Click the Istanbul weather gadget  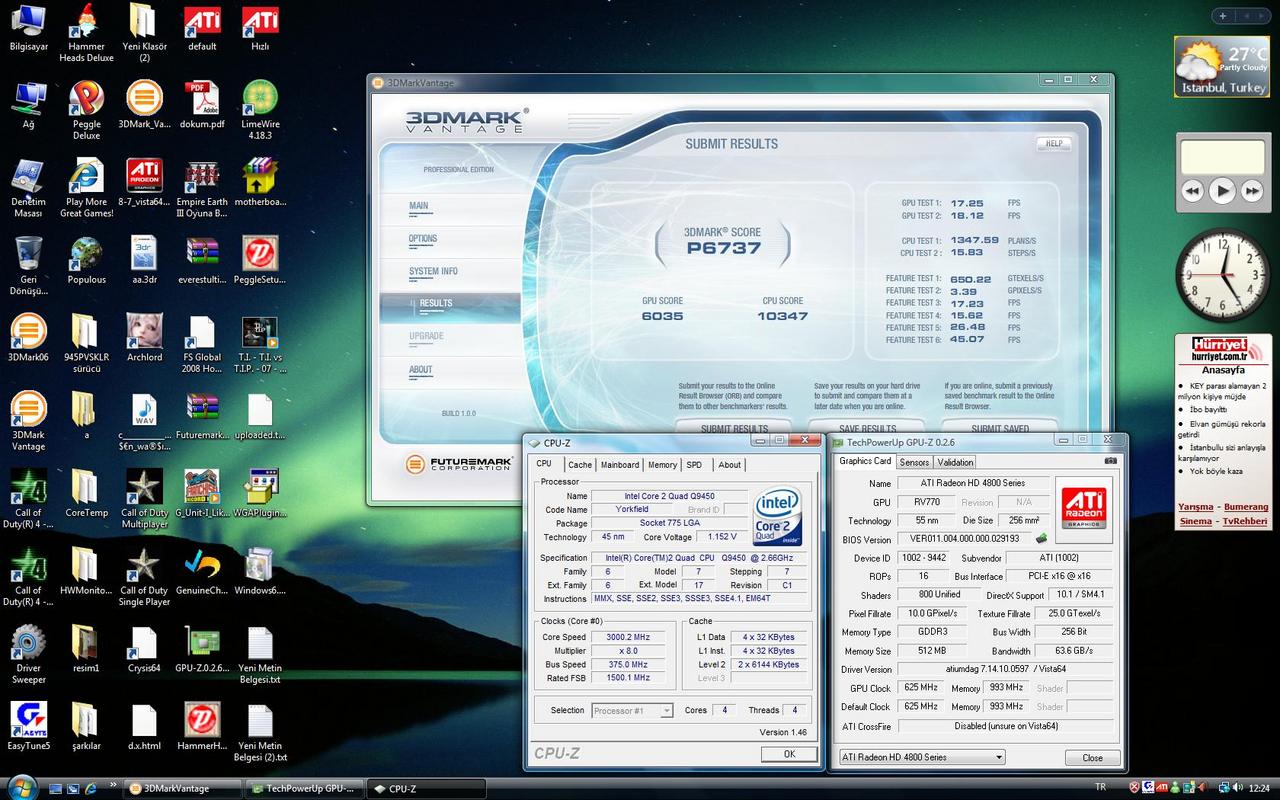(1222, 67)
